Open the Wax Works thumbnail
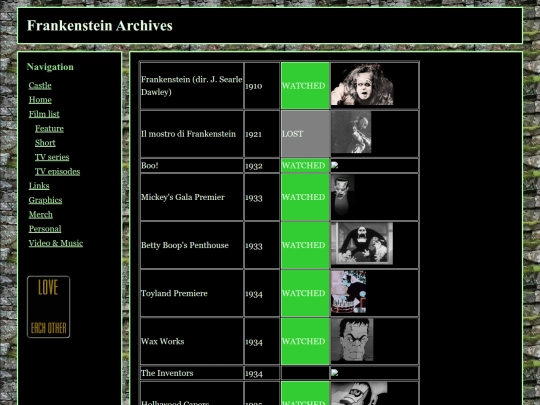 [x=352, y=340]
